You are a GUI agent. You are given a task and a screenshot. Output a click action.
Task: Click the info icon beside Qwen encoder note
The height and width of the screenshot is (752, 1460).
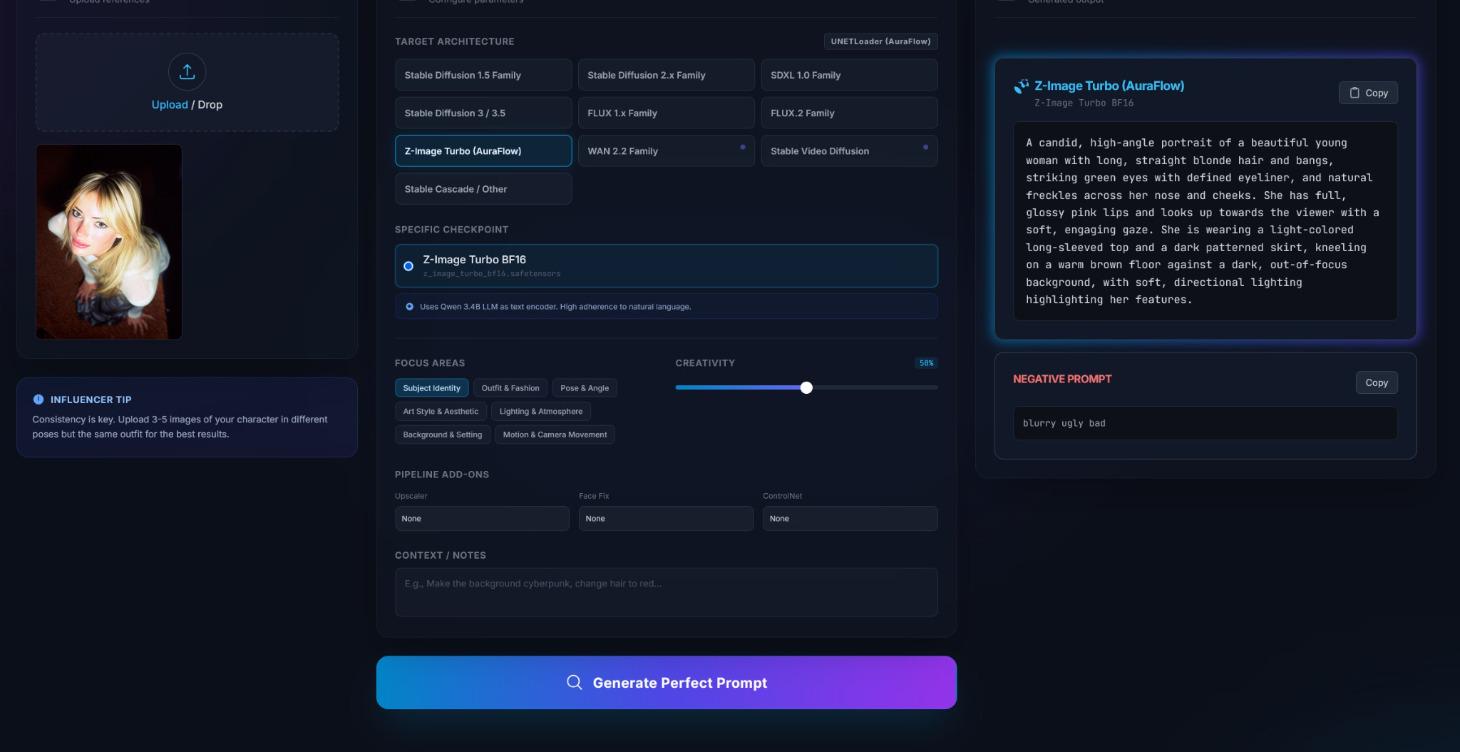click(x=409, y=307)
